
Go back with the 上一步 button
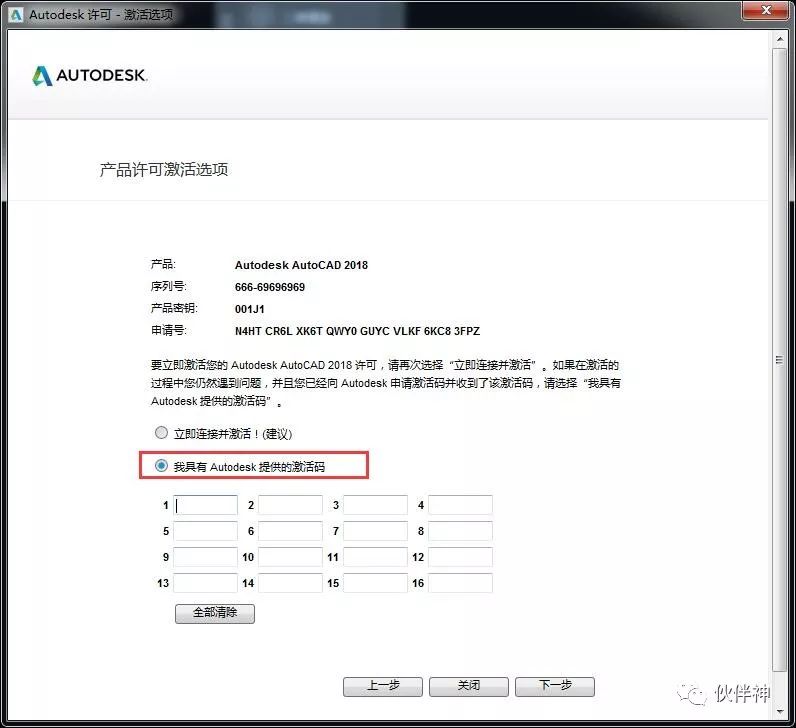(383, 686)
